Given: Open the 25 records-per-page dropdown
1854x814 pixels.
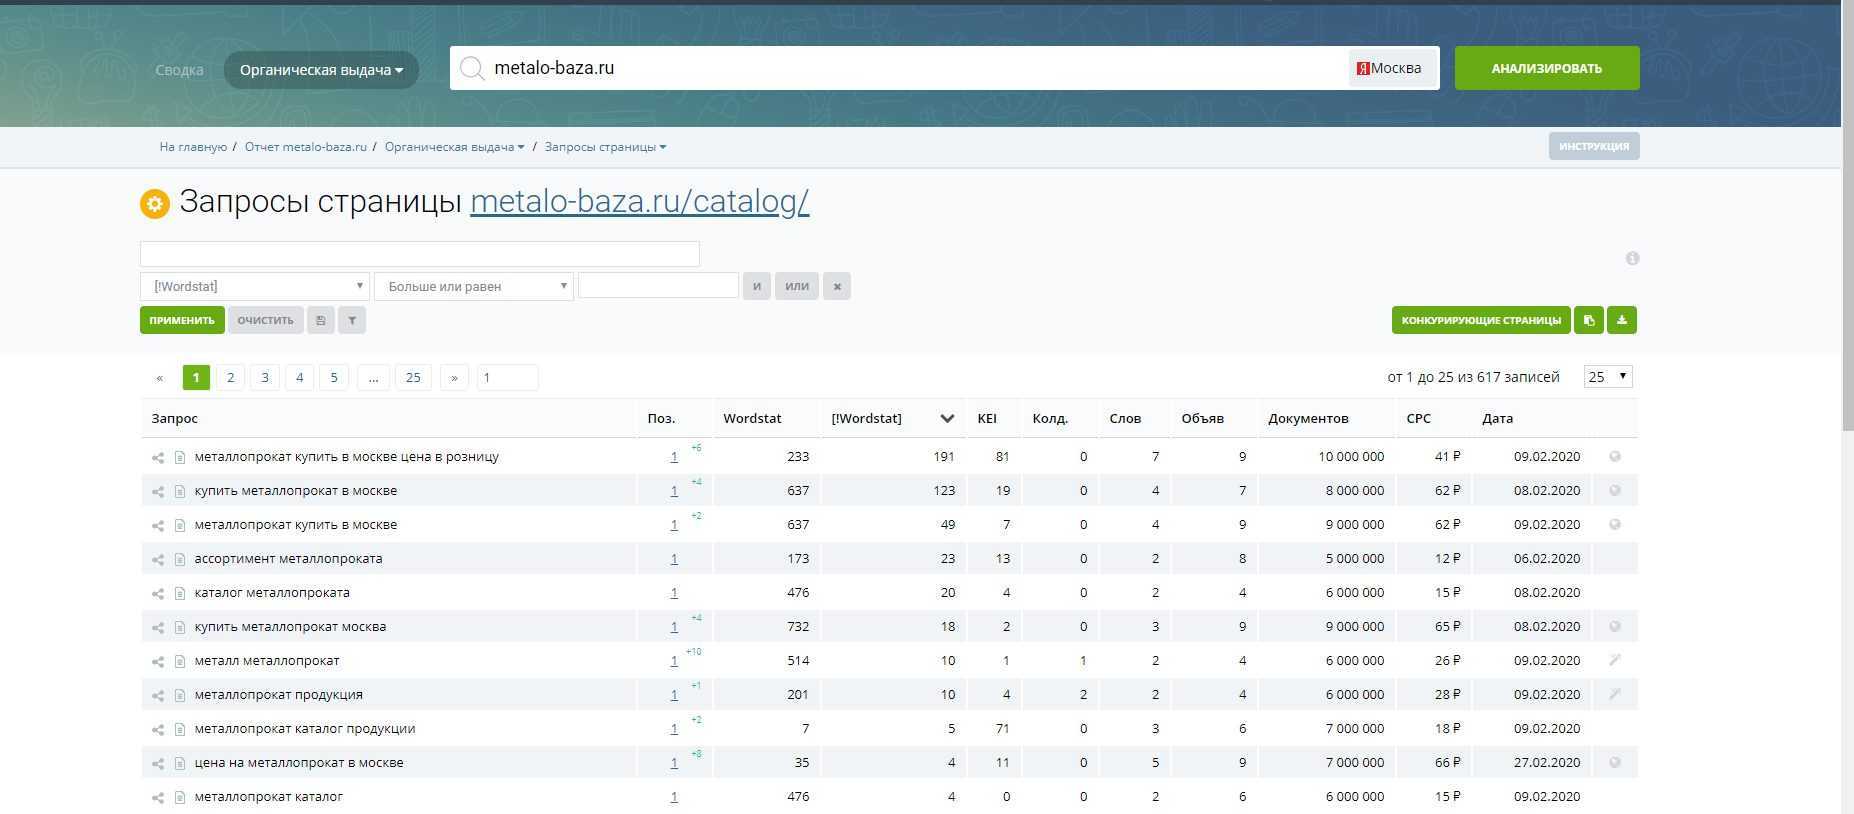Looking at the screenshot, I should pyautogui.click(x=1608, y=377).
